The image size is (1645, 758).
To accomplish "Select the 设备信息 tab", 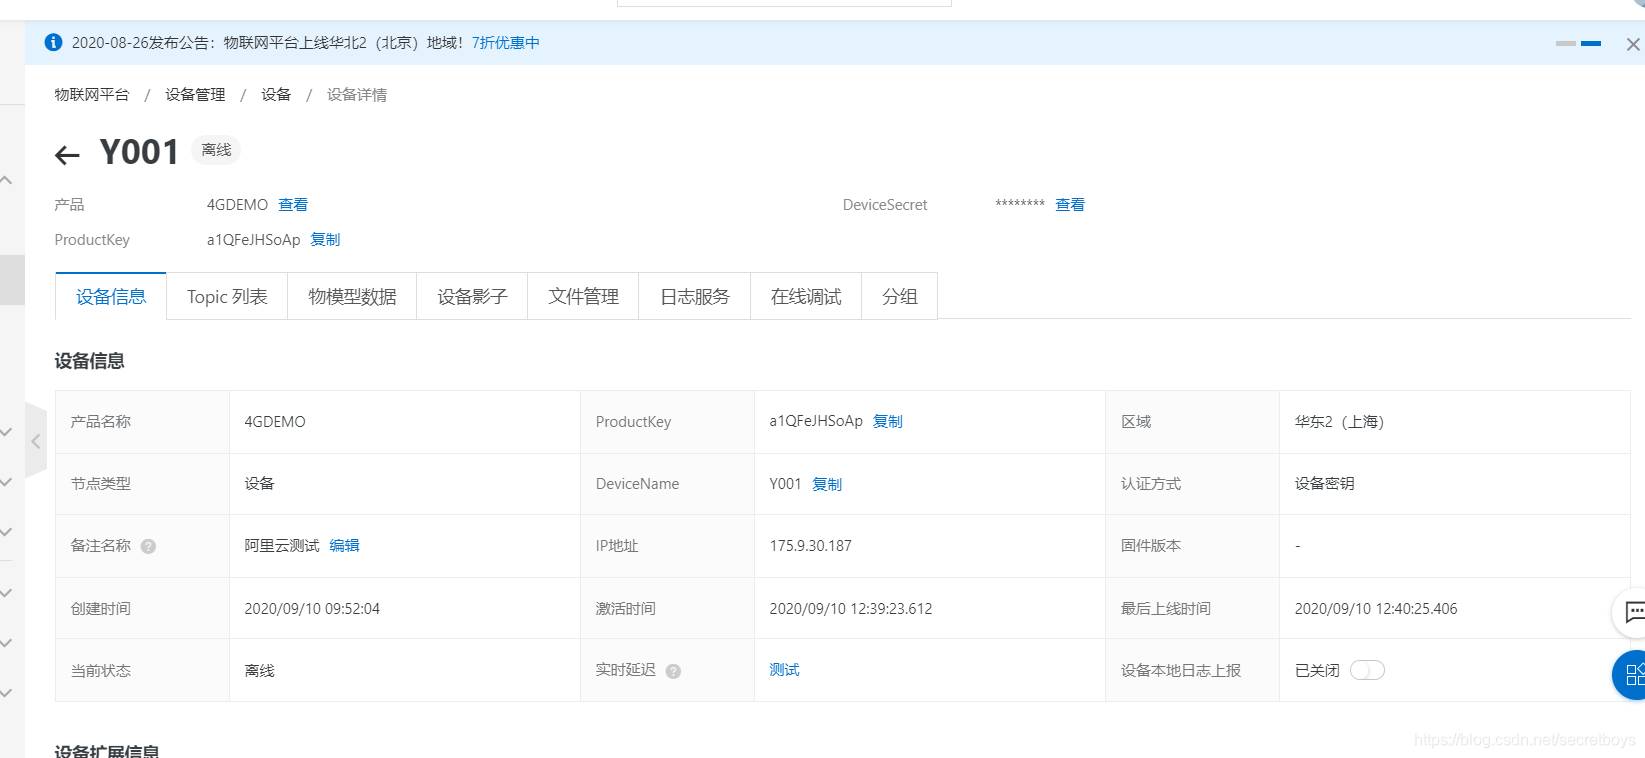I will click(111, 296).
